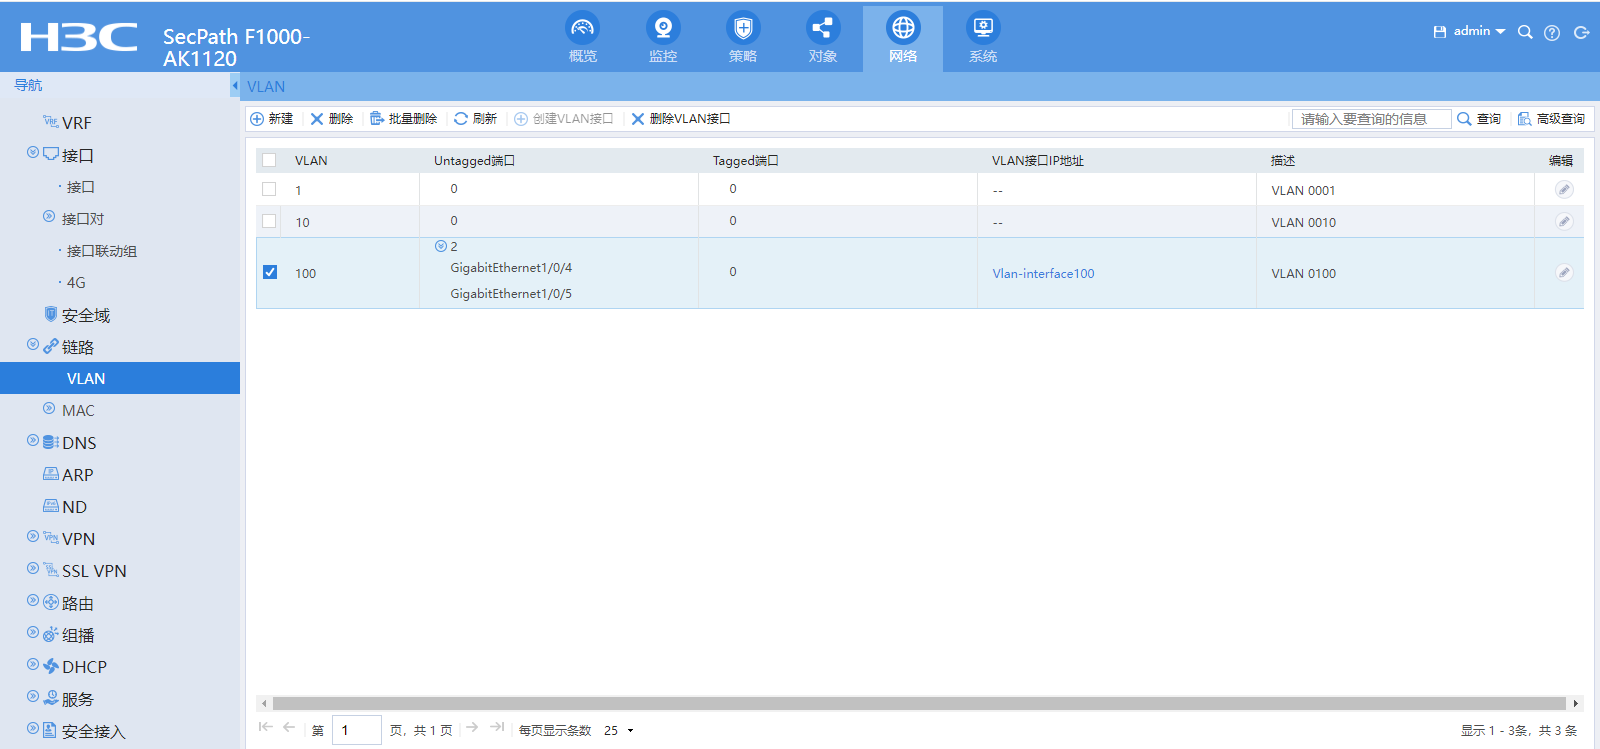The height and width of the screenshot is (749, 1600).
Task: Click the H3C logo
Action: pyautogui.click(x=79, y=37)
